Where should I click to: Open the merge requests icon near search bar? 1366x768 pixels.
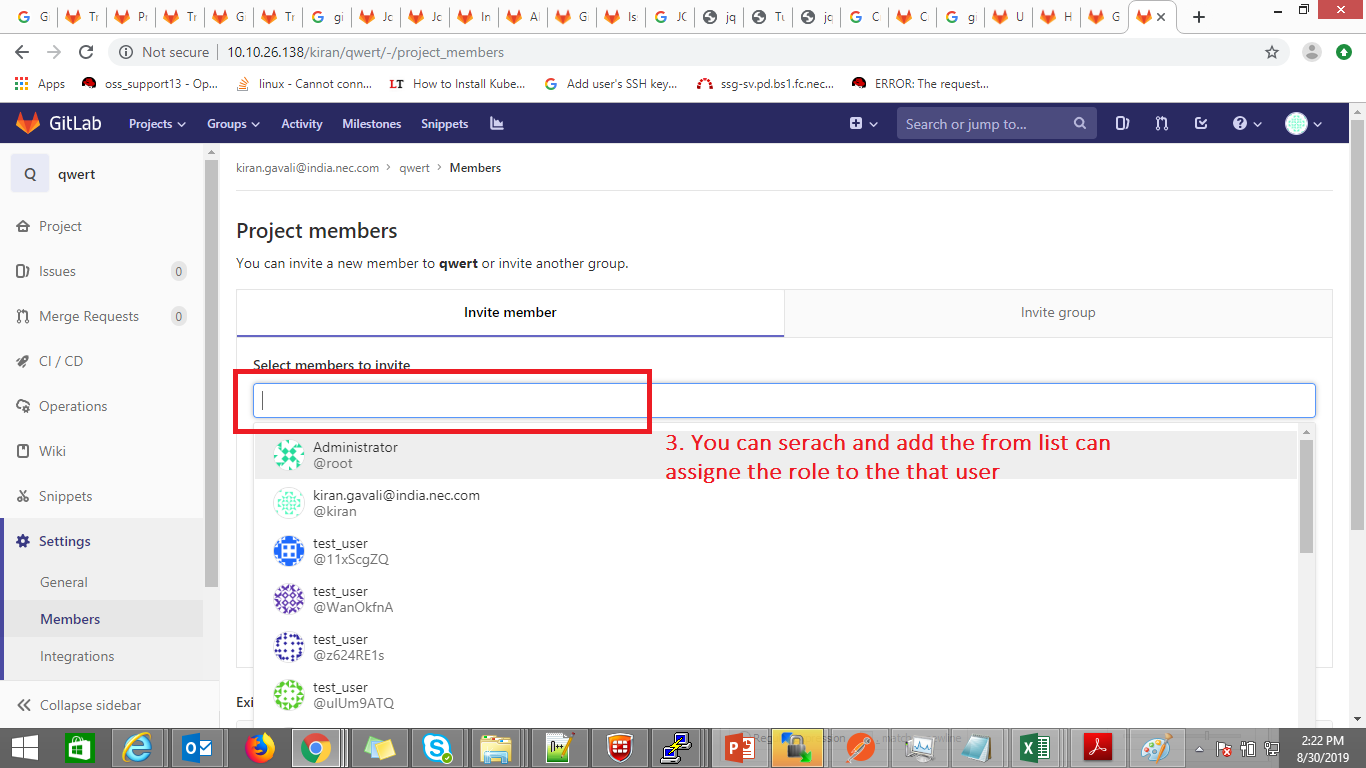[1161, 123]
